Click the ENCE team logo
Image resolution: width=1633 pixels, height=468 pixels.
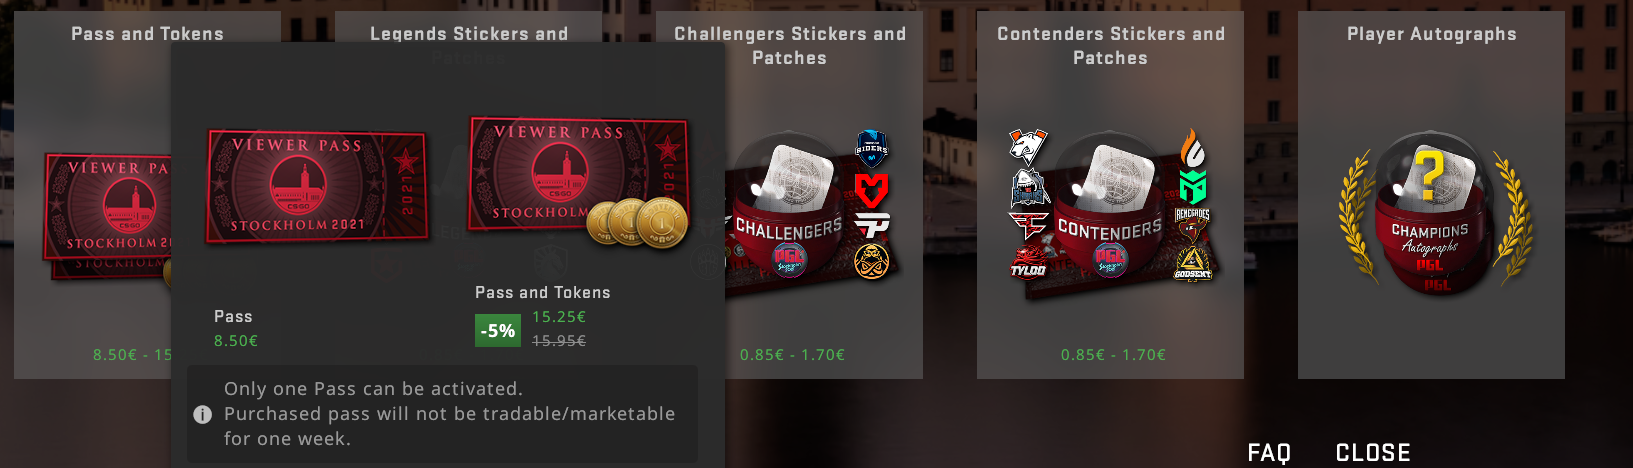(x=872, y=262)
